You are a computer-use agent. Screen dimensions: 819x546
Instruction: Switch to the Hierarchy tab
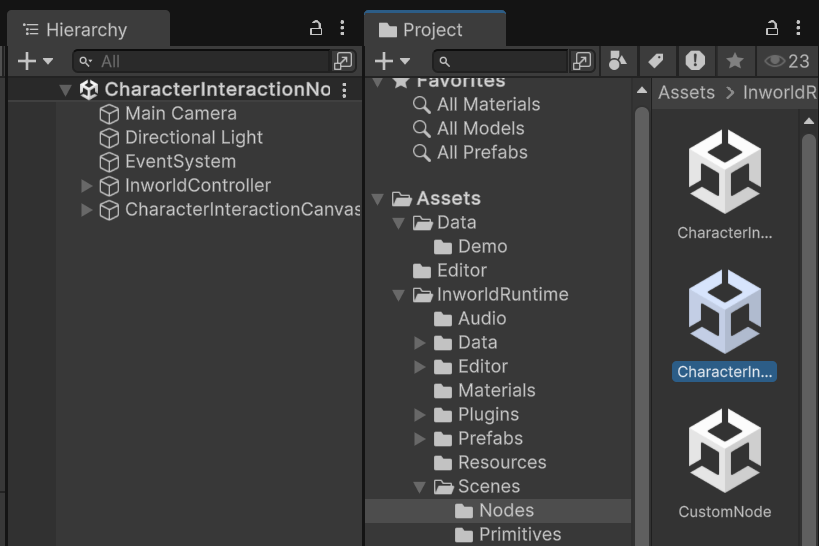coord(88,30)
